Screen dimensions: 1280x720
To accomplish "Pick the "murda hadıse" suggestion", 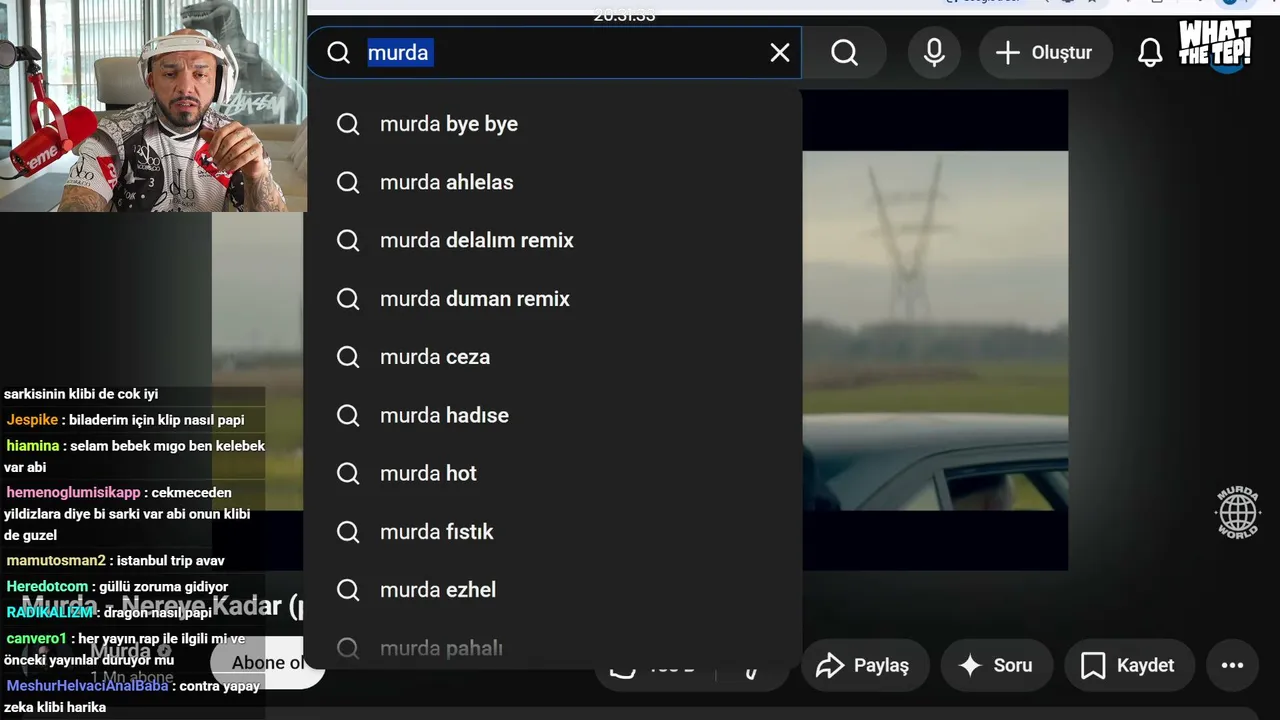I will pos(553,415).
